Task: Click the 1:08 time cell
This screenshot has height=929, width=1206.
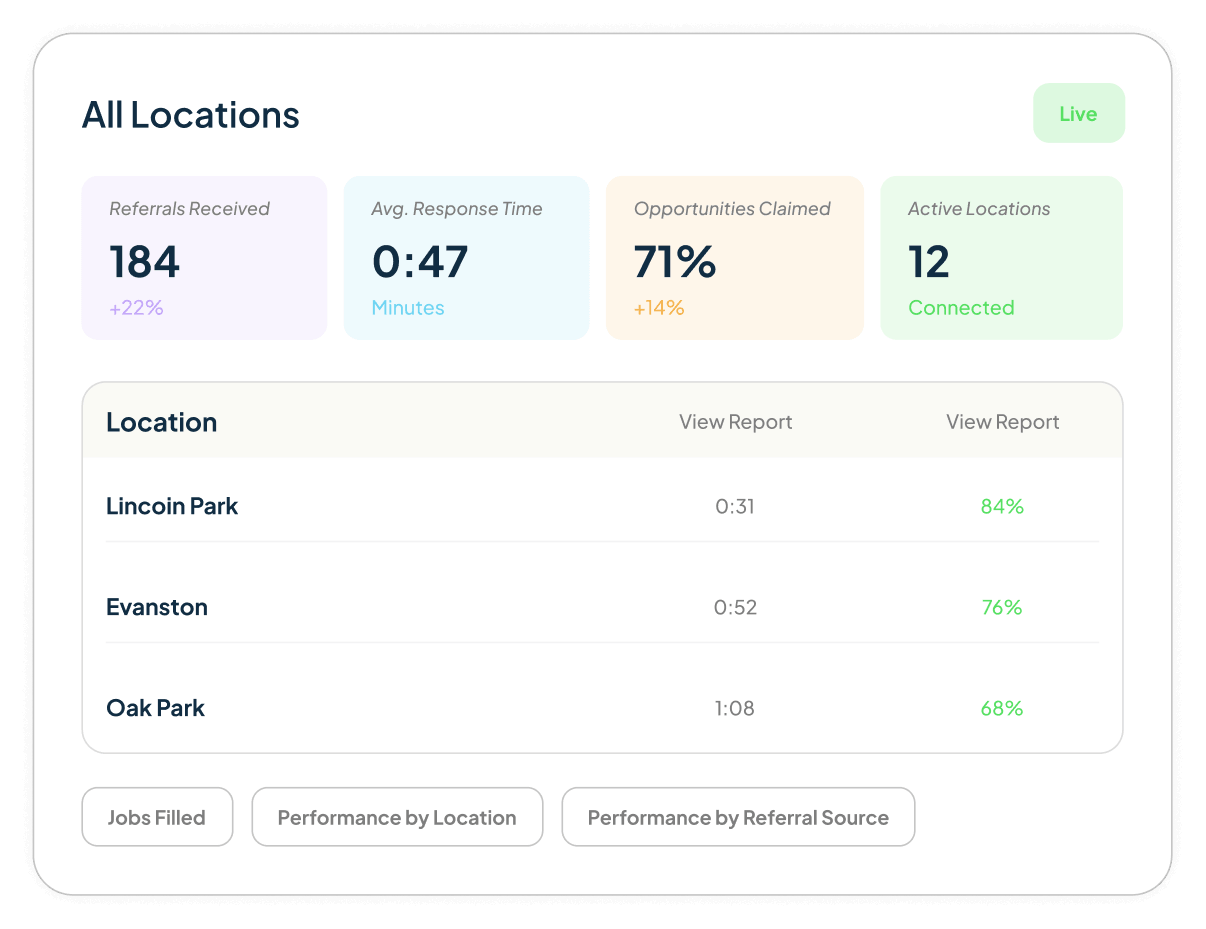Action: click(735, 708)
